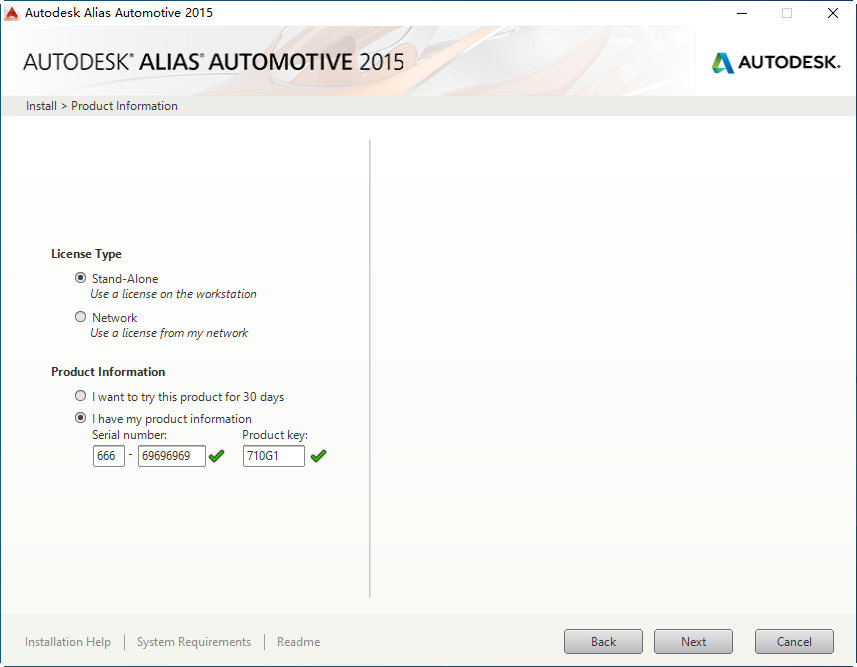This screenshot has height=667, width=857.
Task: Click the serial number field 69696969
Action: click(x=172, y=456)
